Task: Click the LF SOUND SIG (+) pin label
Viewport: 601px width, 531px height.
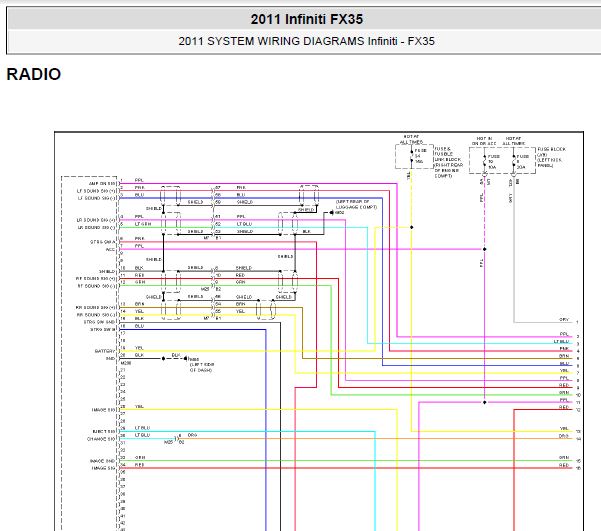Action: click(96, 191)
